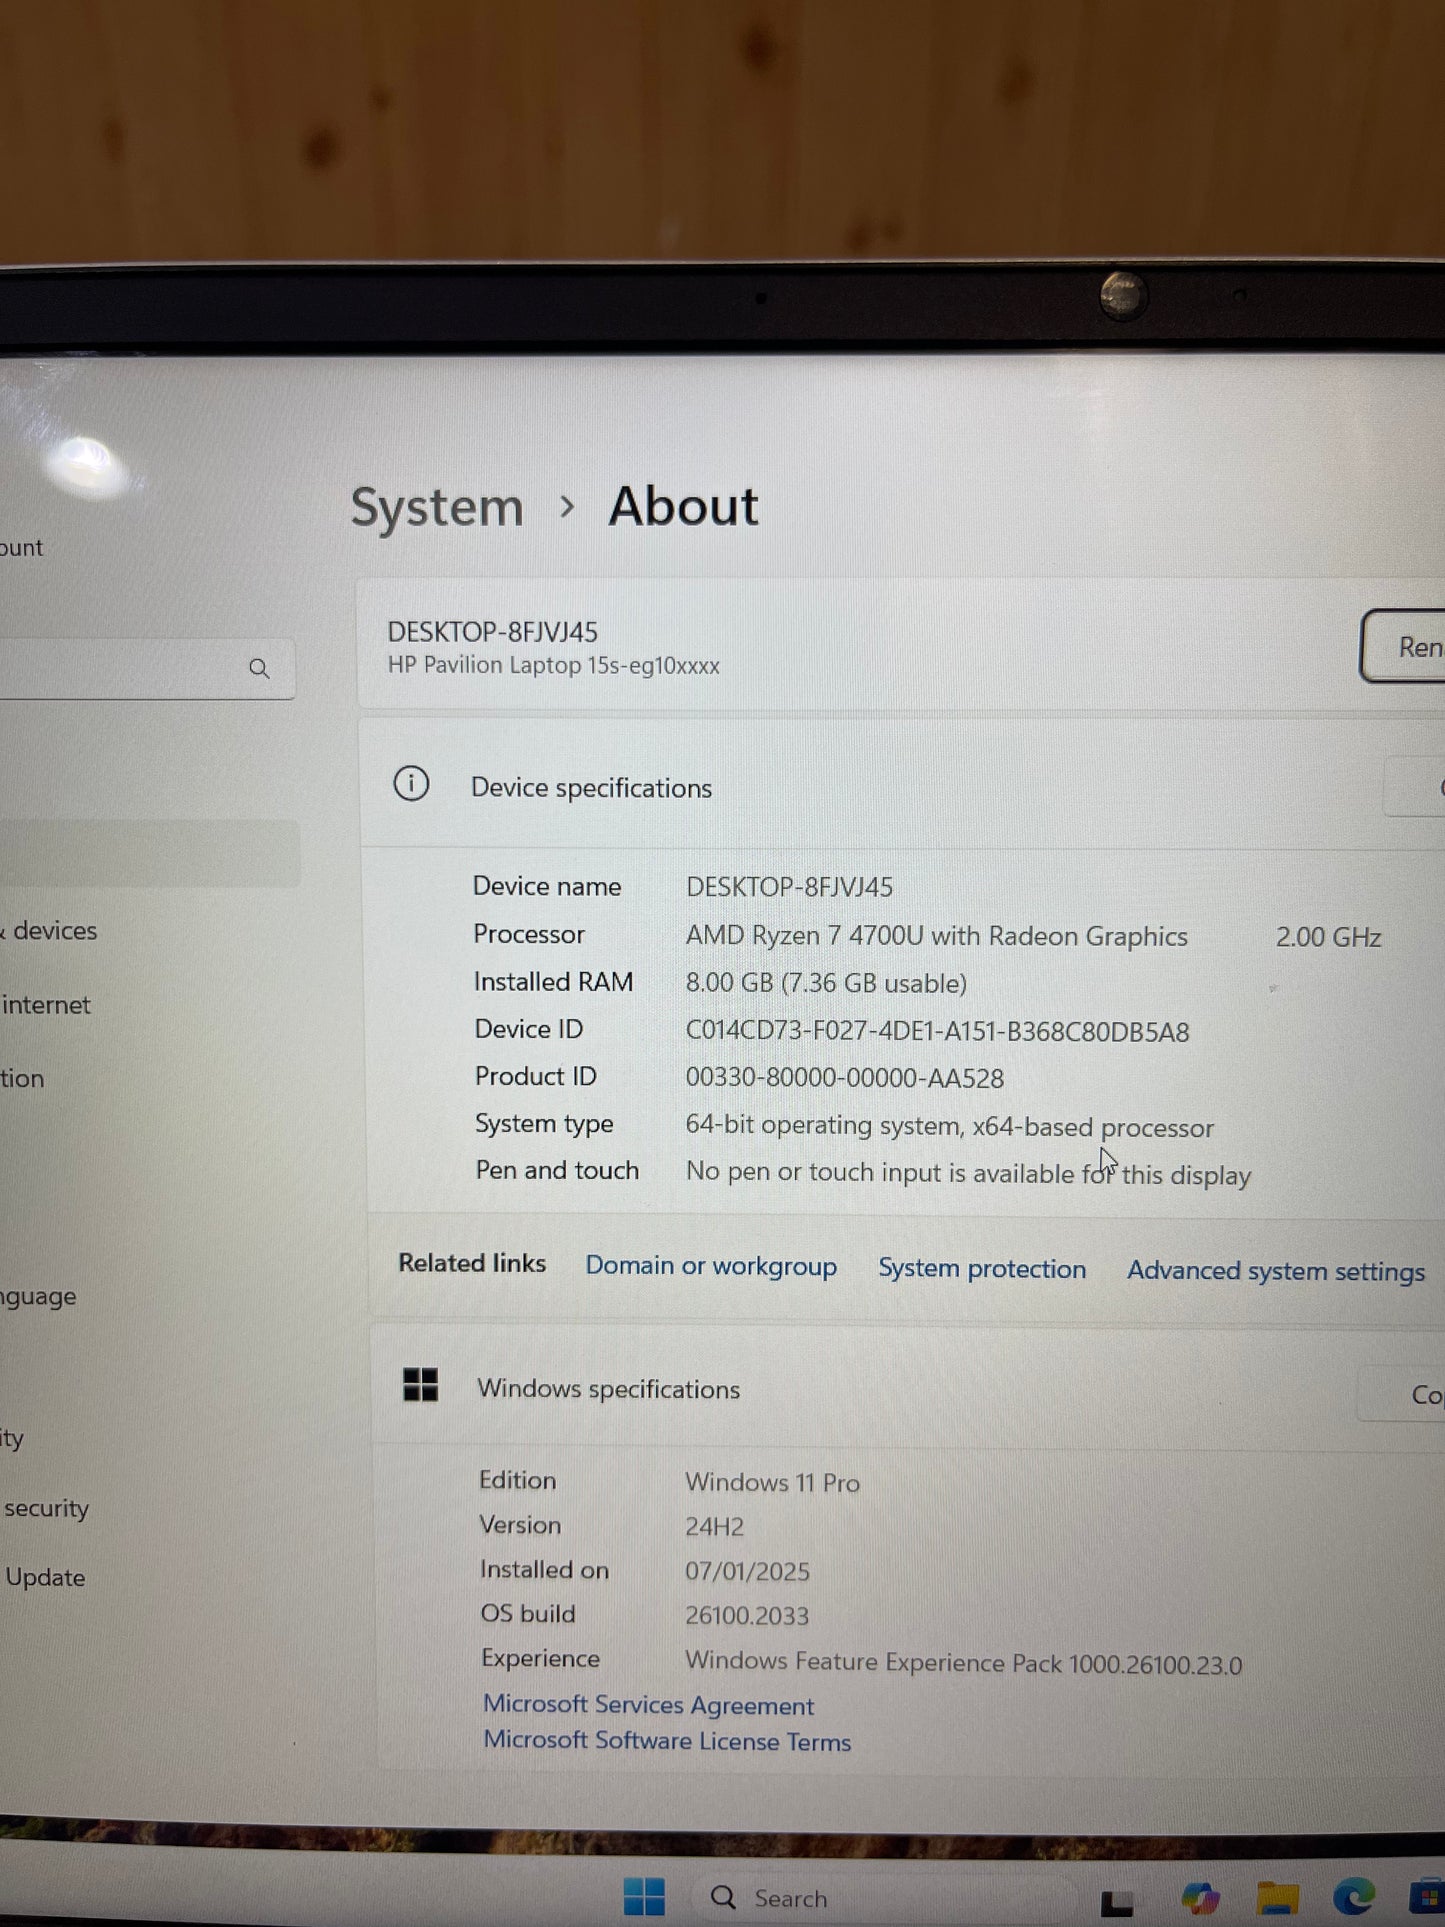
Task: Open Windows Update in sidebar
Action: 44,1578
